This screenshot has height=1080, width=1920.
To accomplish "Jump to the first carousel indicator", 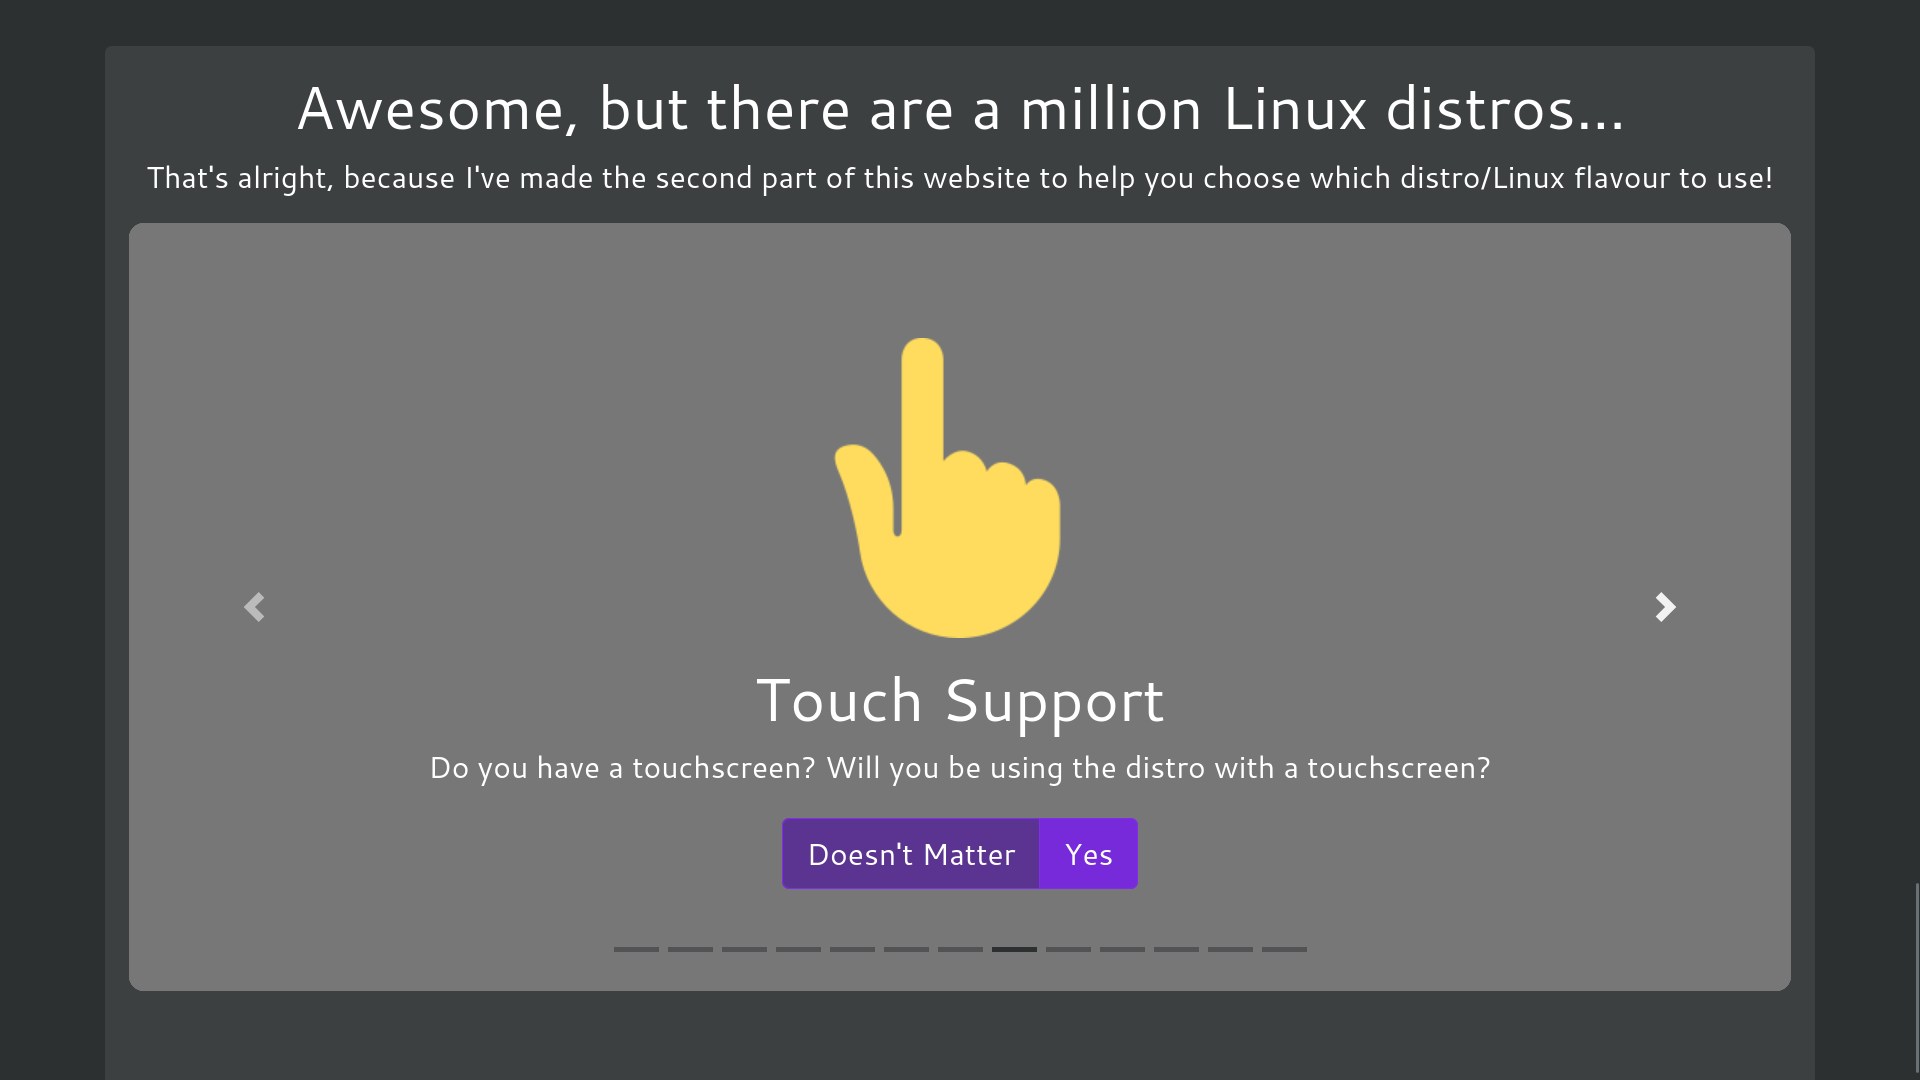I will coord(636,949).
